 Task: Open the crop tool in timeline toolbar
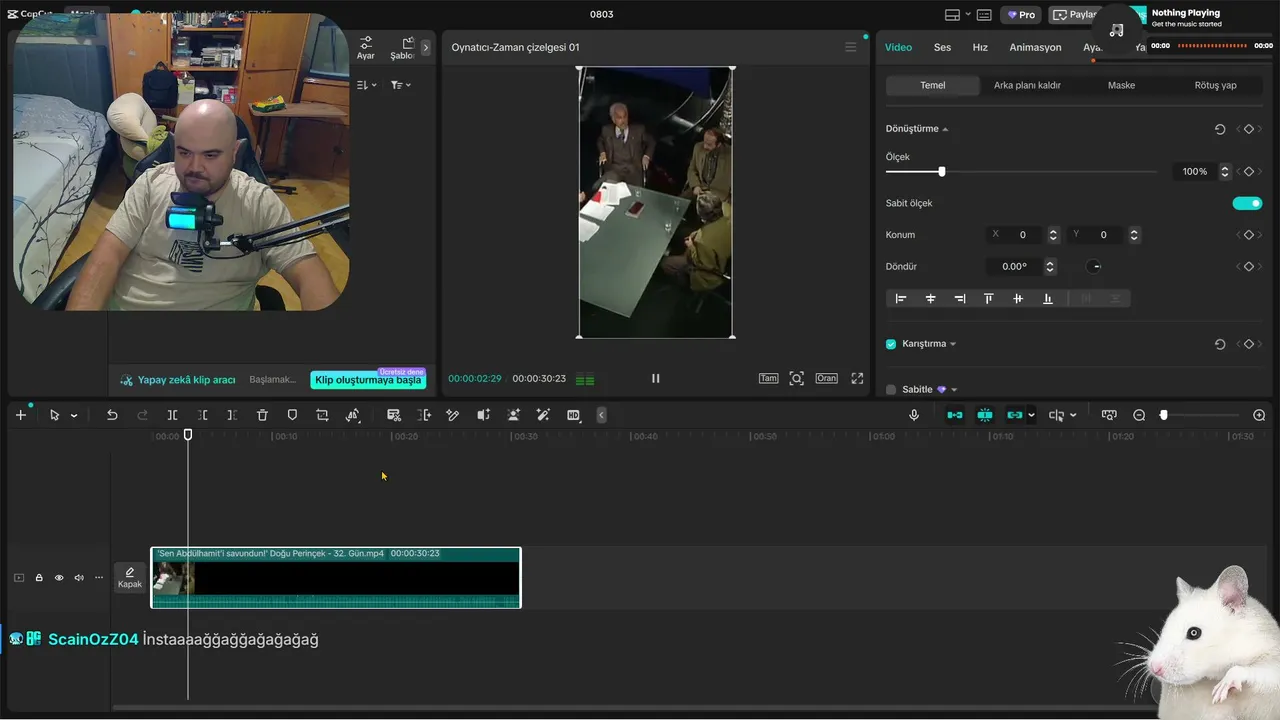(322, 415)
